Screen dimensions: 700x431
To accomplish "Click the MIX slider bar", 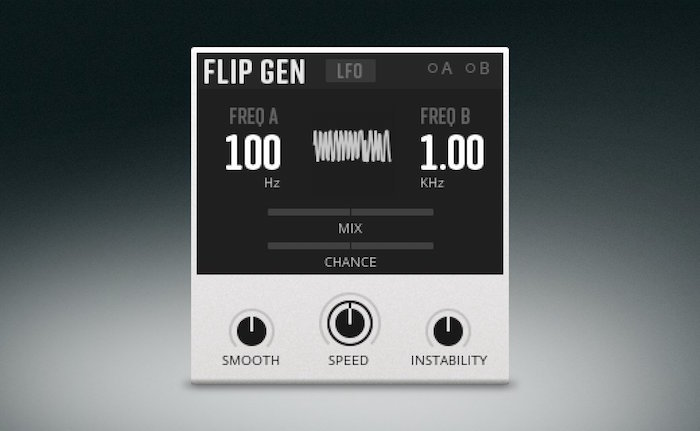I will (350, 212).
